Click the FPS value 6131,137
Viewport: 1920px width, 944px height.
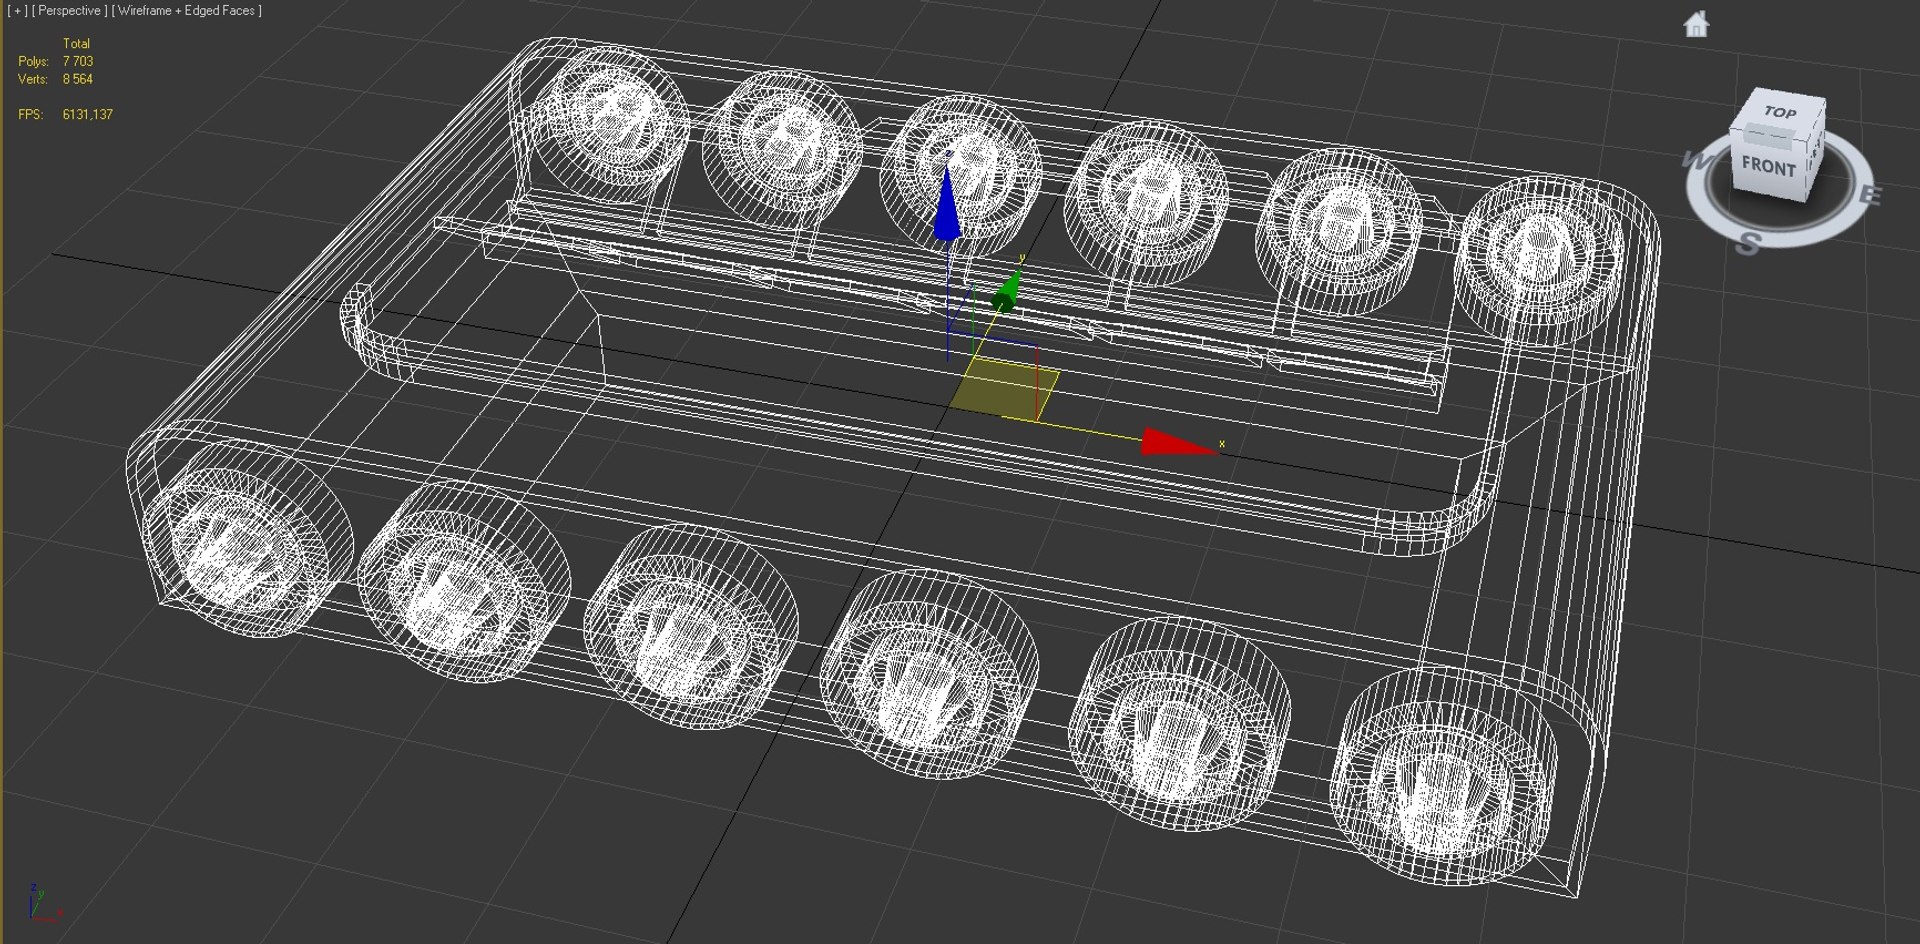[87, 115]
